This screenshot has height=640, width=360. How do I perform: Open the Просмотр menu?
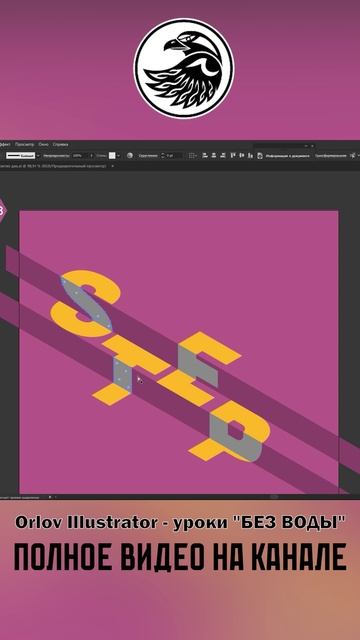pos(24,144)
